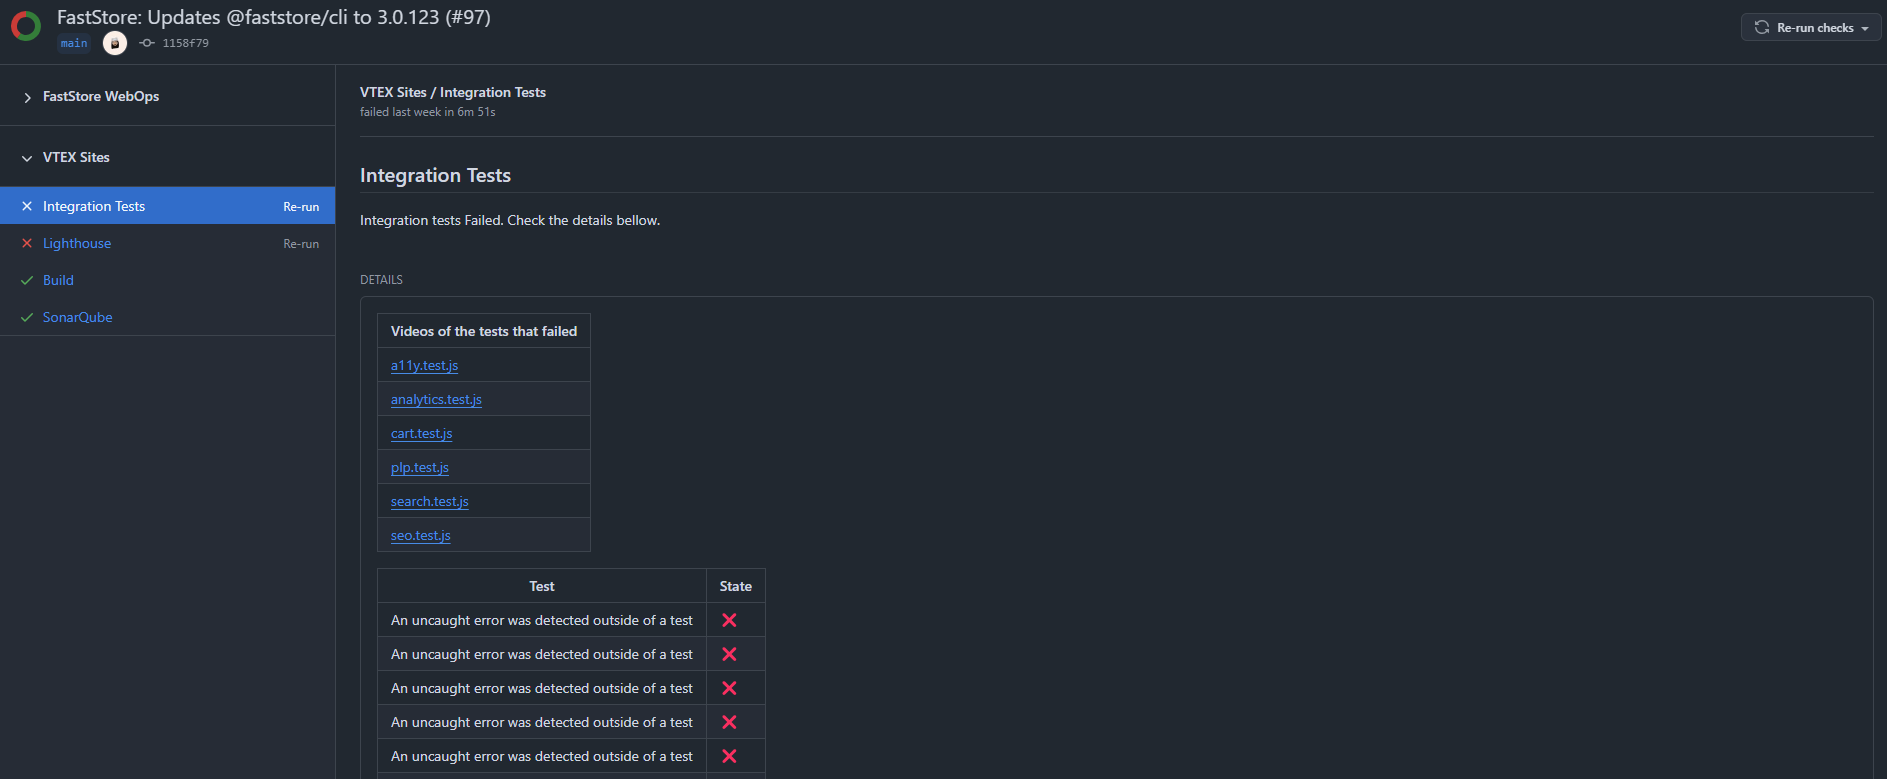The width and height of the screenshot is (1887, 779).
Task: Re-run the Lighthouse check
Action: (301, 244)
